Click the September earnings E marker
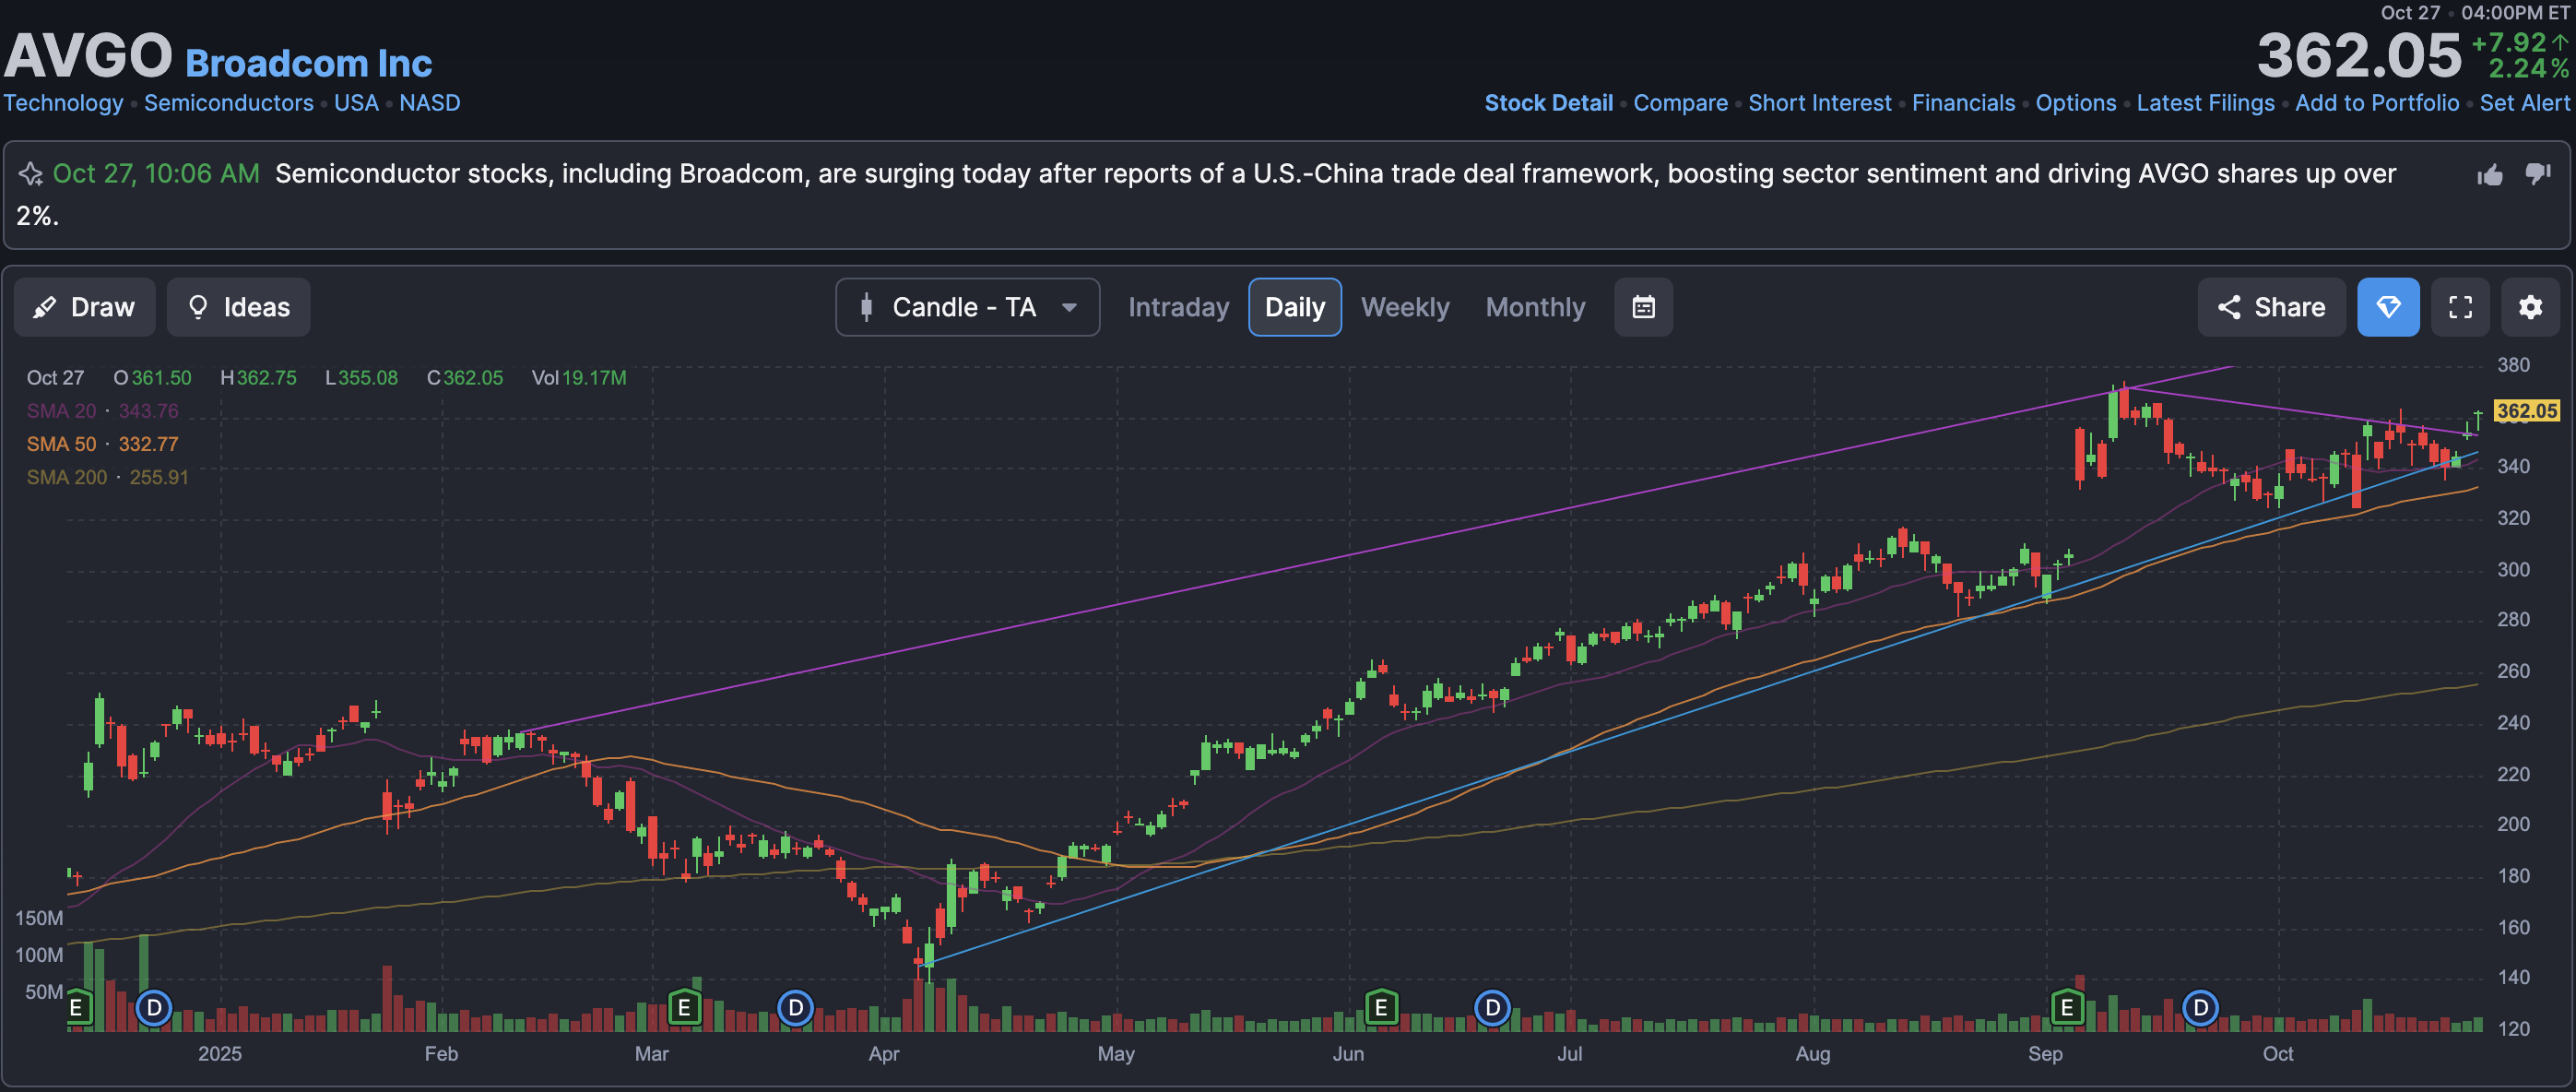The image size is (2576, 1092). tap(2066, 1008)
